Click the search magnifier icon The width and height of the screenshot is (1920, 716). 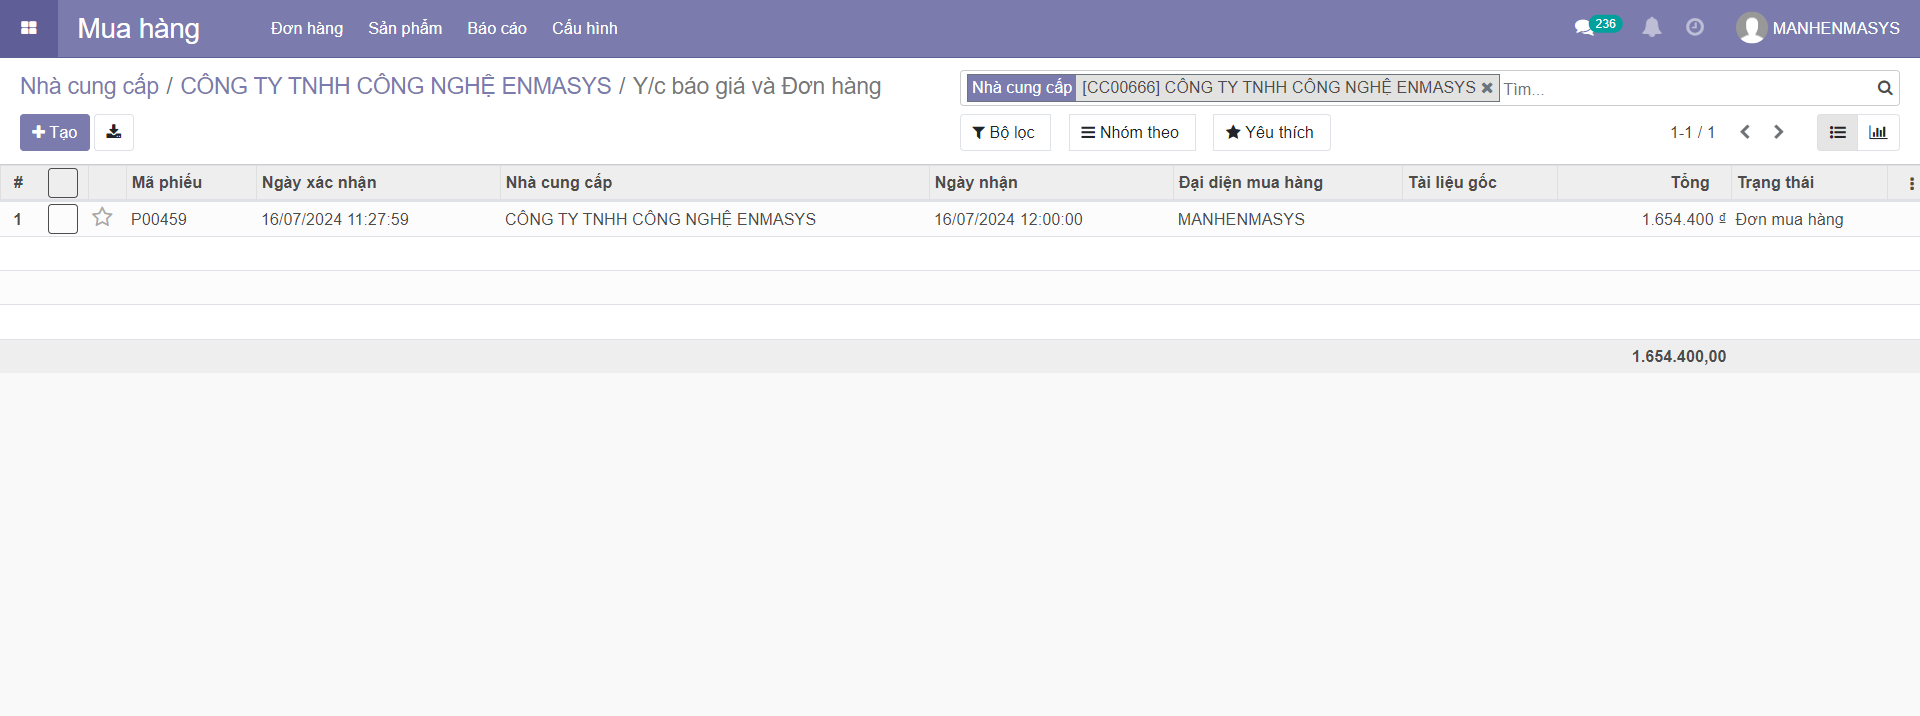[1884, 88]
